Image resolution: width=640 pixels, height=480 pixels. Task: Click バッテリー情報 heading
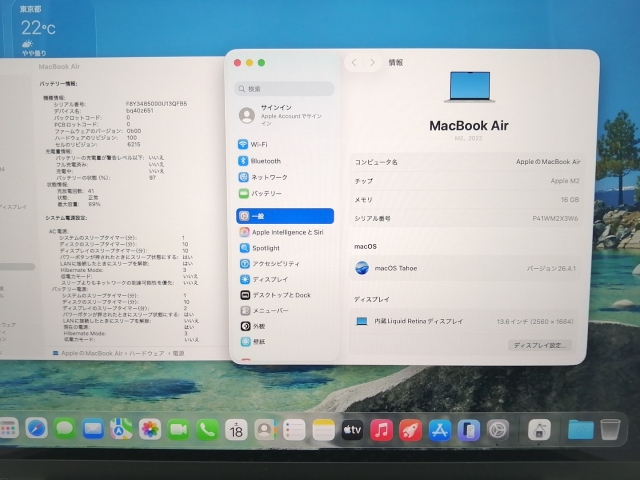point(58,84)
